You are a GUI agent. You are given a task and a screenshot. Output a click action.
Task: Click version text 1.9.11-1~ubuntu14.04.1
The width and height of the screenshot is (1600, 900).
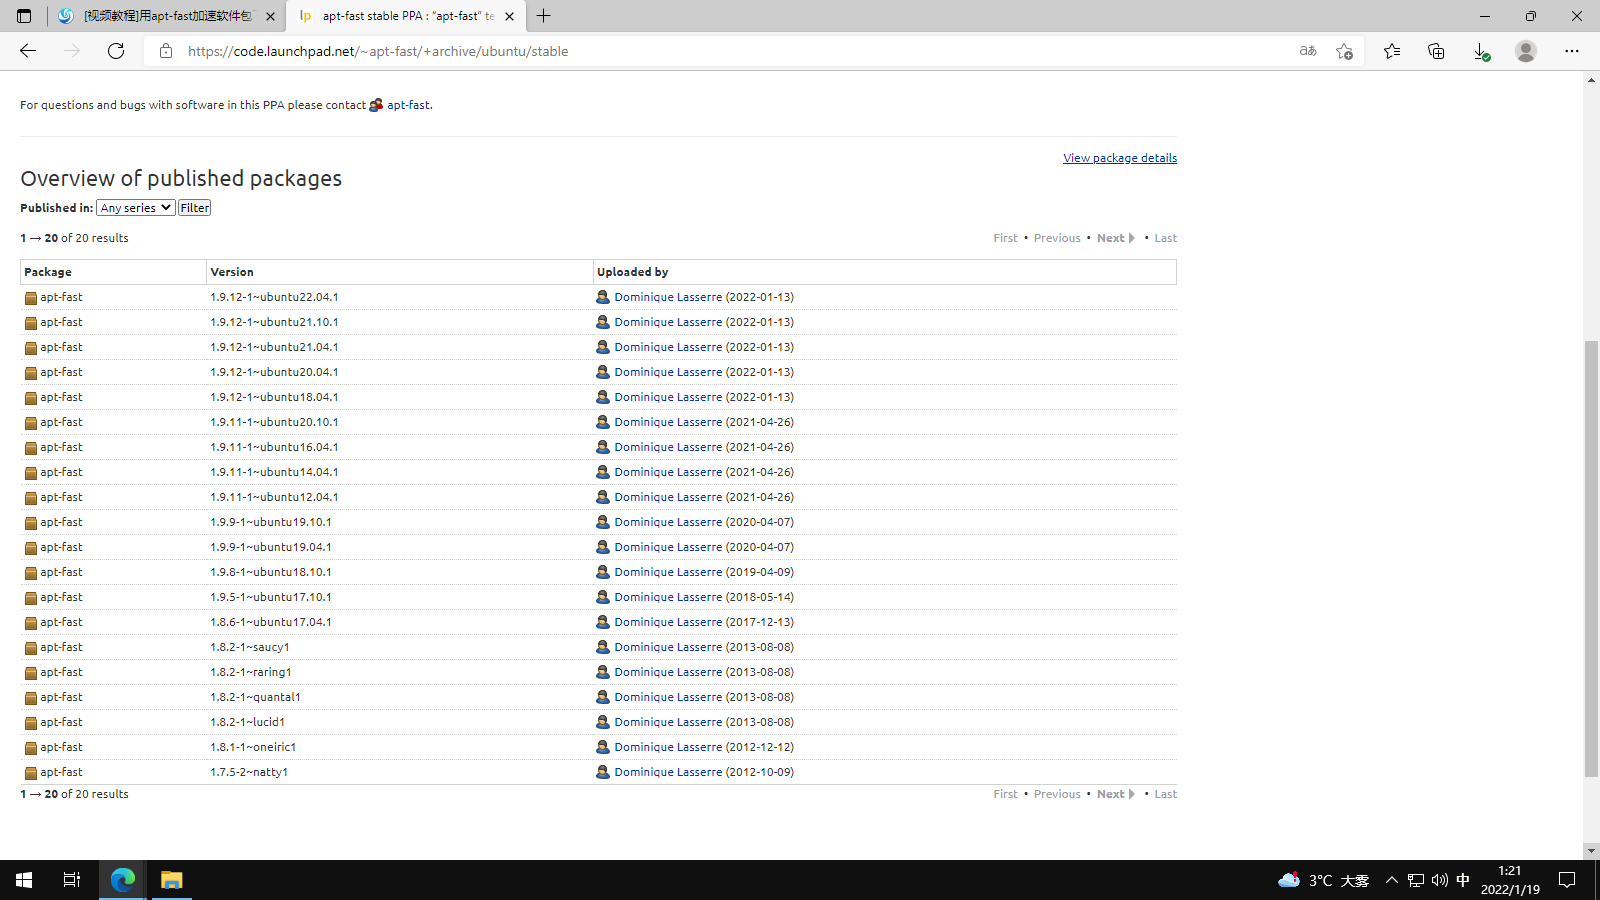click(274, 472)
